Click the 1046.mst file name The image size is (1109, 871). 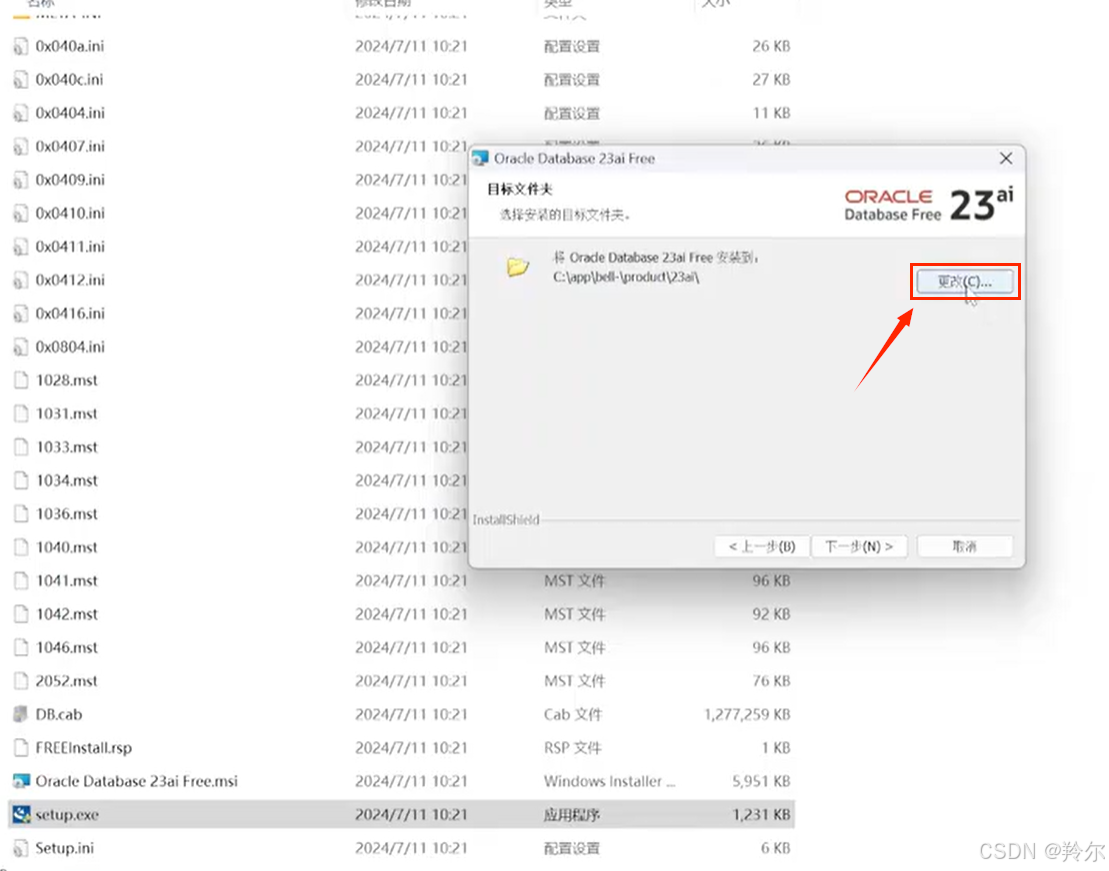click(x=66, y=647)
